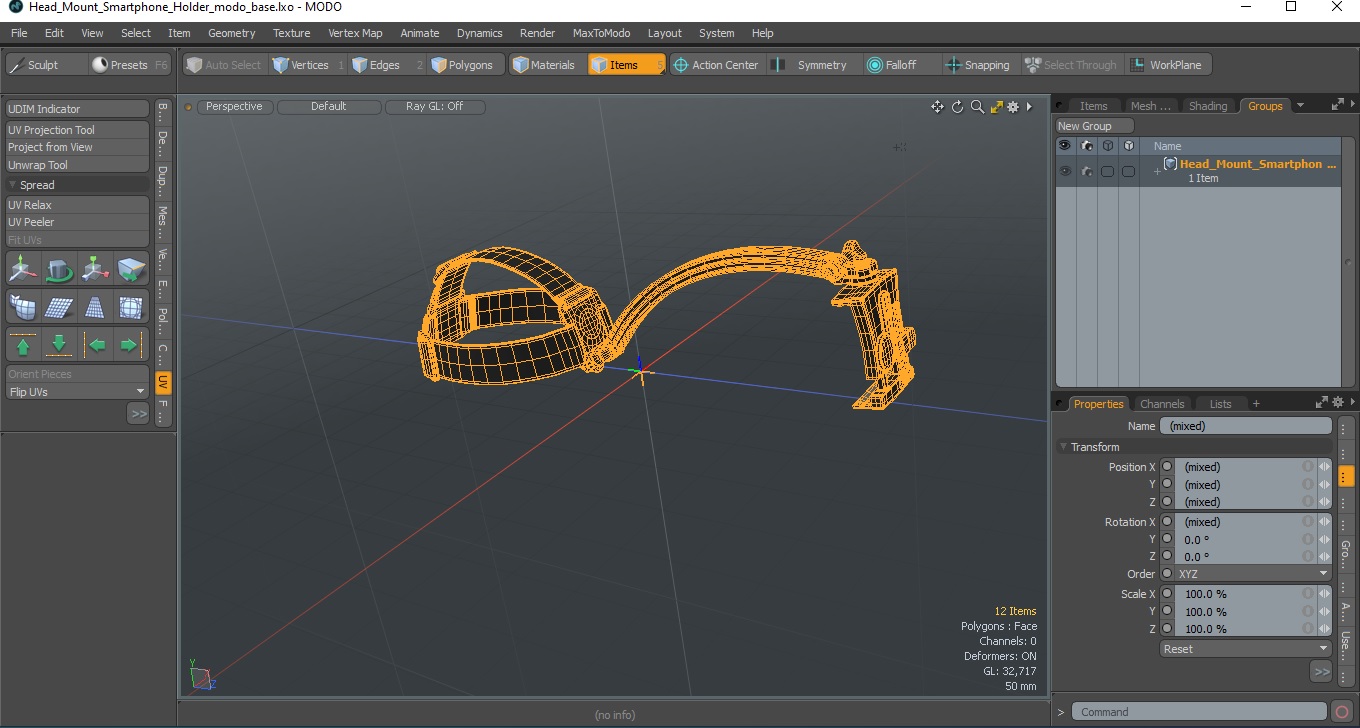Click Properties sidebar double-arrow more button
The image size is (1360, 728).
point(1321,671)
